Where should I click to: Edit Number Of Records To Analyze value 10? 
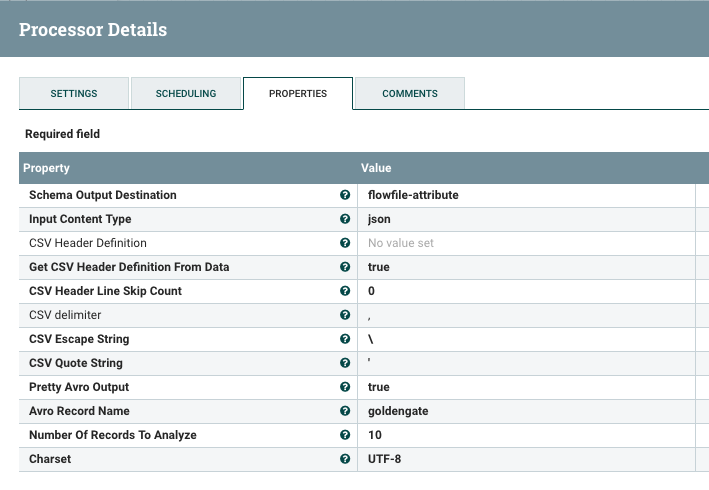coord(526,435)
